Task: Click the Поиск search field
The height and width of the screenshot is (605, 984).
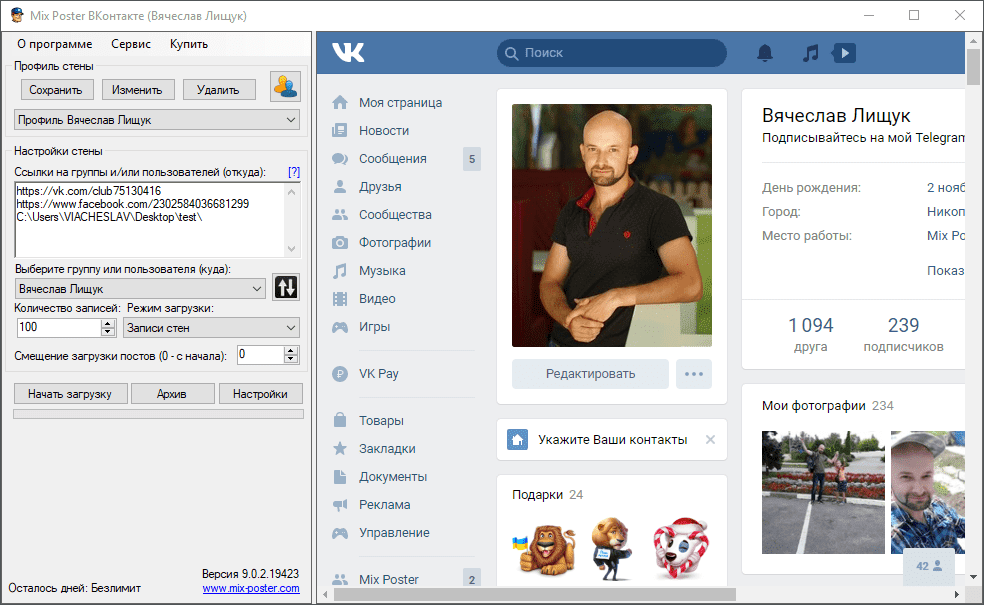Action: [x=612, y=53]
